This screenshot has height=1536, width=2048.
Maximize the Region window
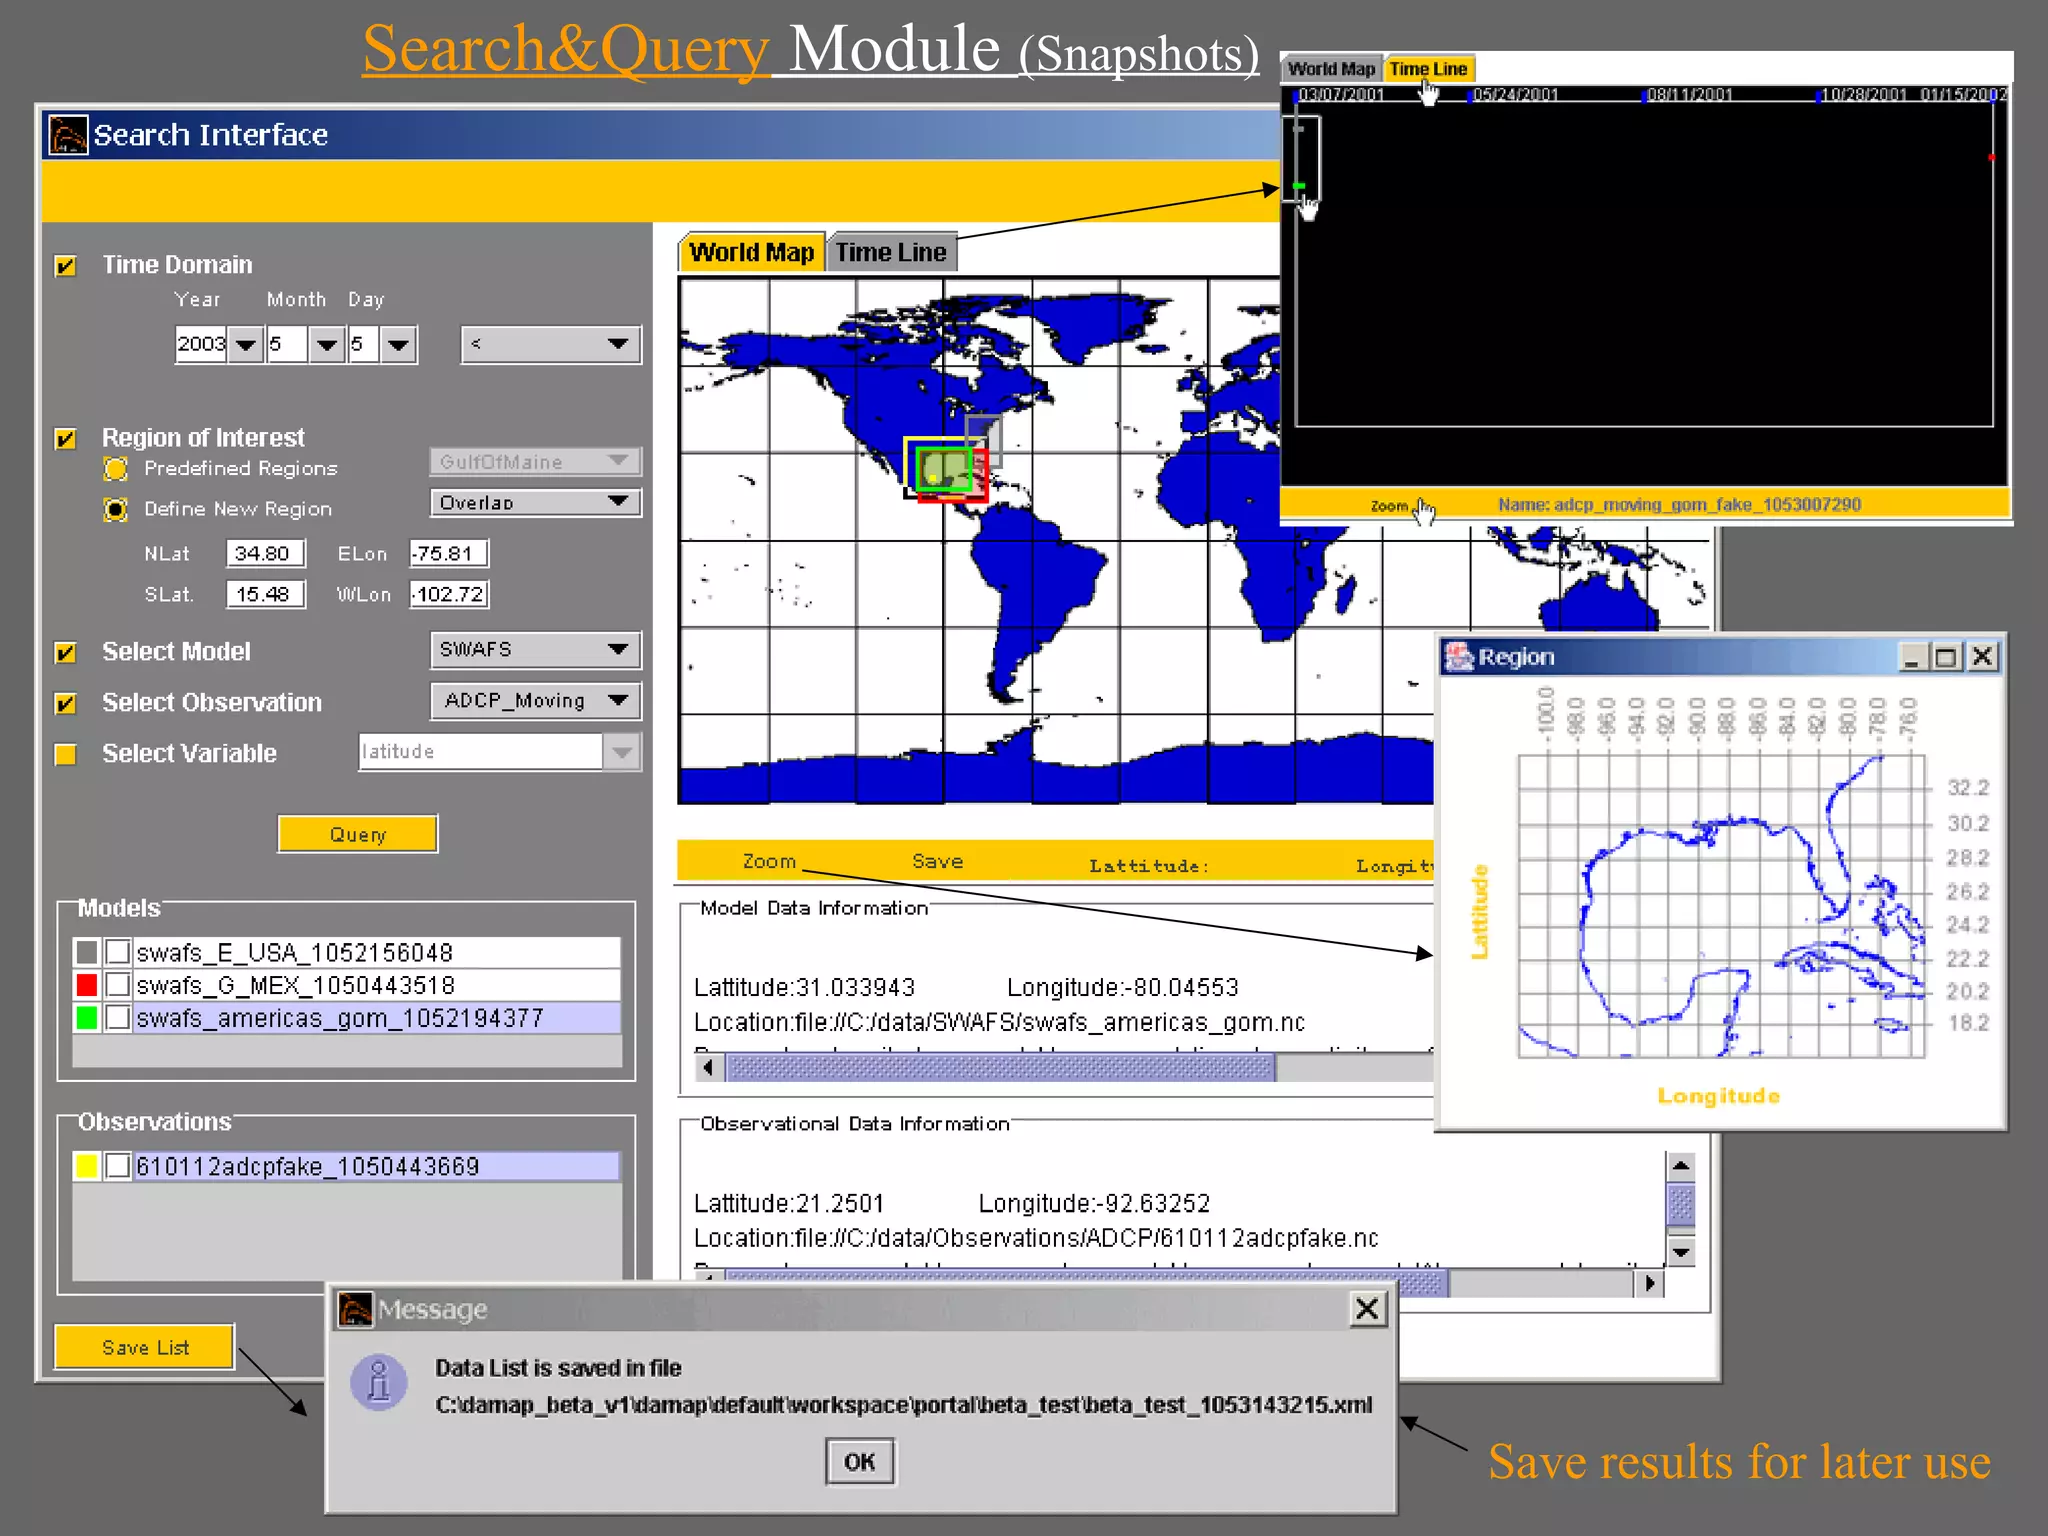coord(1946,657)
